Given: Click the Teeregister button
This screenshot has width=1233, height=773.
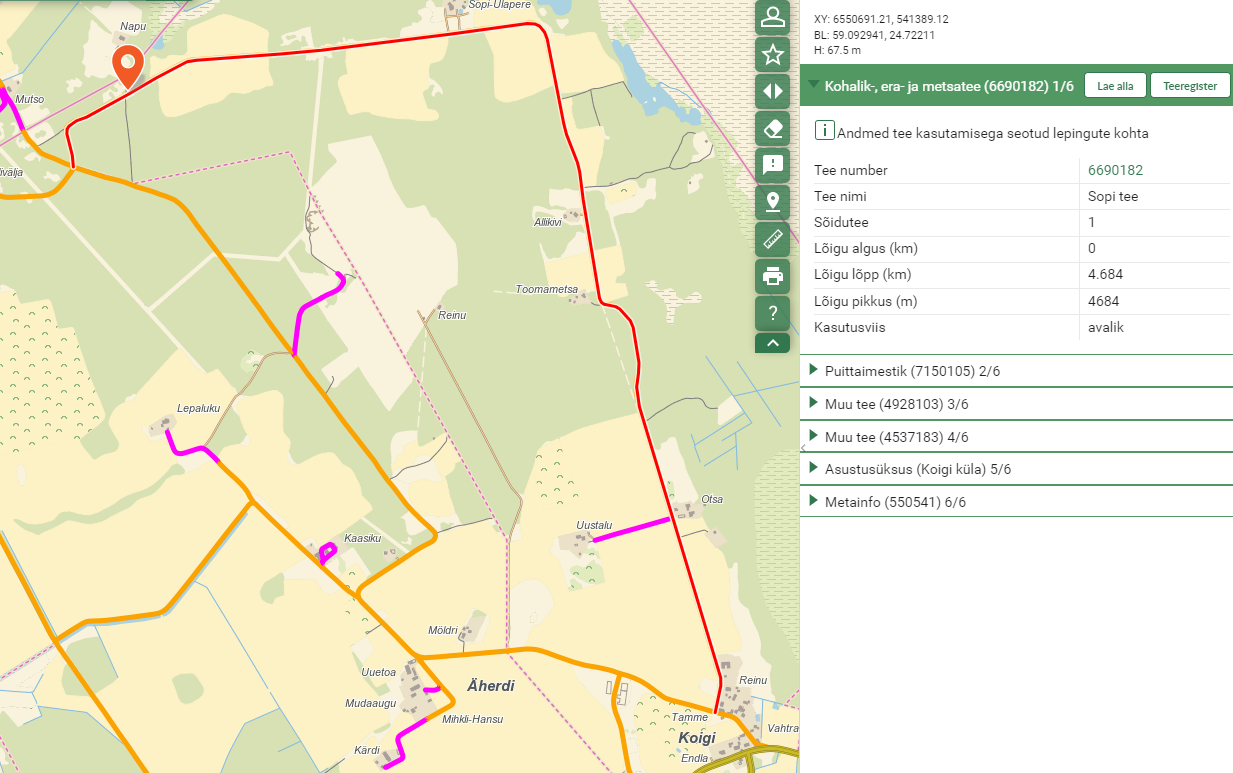Looking at the screenshot, I should [x=1189, y=86].
